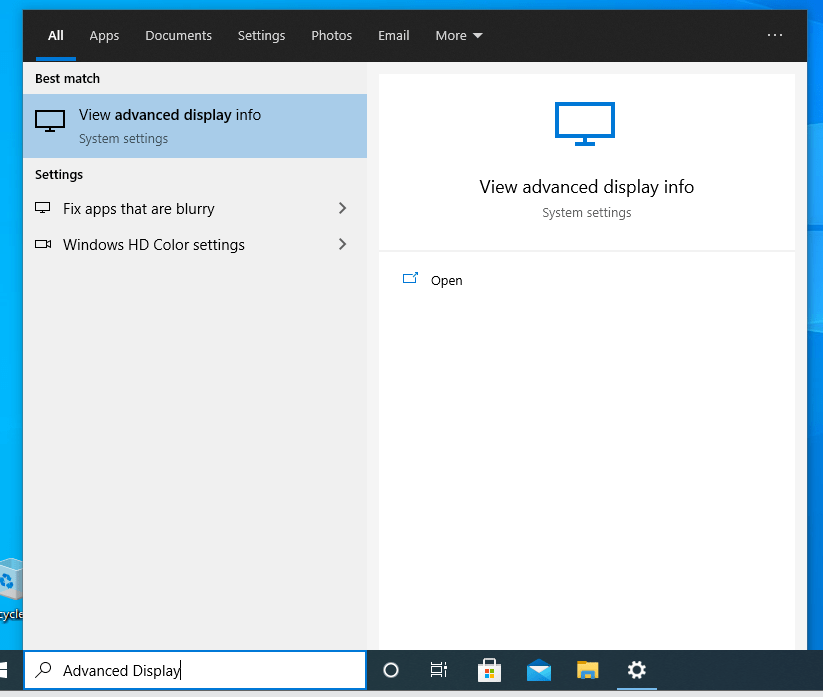Open the Settings gear on the taskbar
Screen dimensions: 823x697
(637, 670)
